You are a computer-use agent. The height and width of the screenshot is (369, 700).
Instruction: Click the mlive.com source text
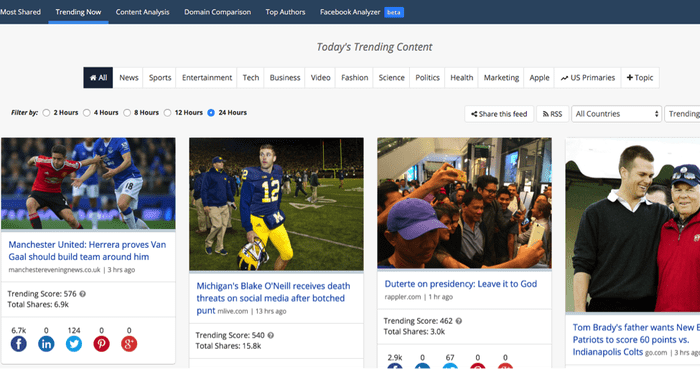click(x=233, y=311)
